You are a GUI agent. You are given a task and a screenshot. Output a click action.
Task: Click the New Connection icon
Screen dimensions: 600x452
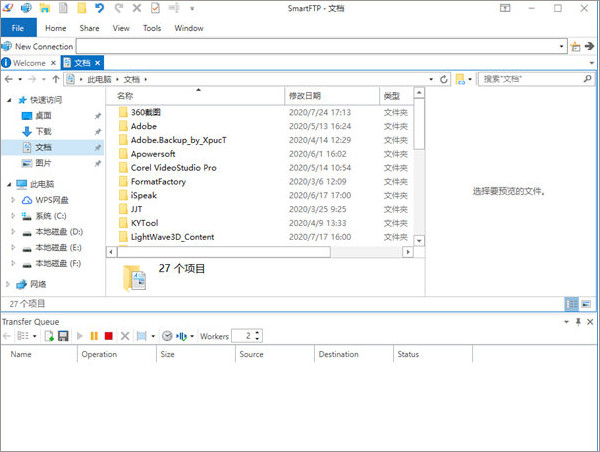point(8,46)
